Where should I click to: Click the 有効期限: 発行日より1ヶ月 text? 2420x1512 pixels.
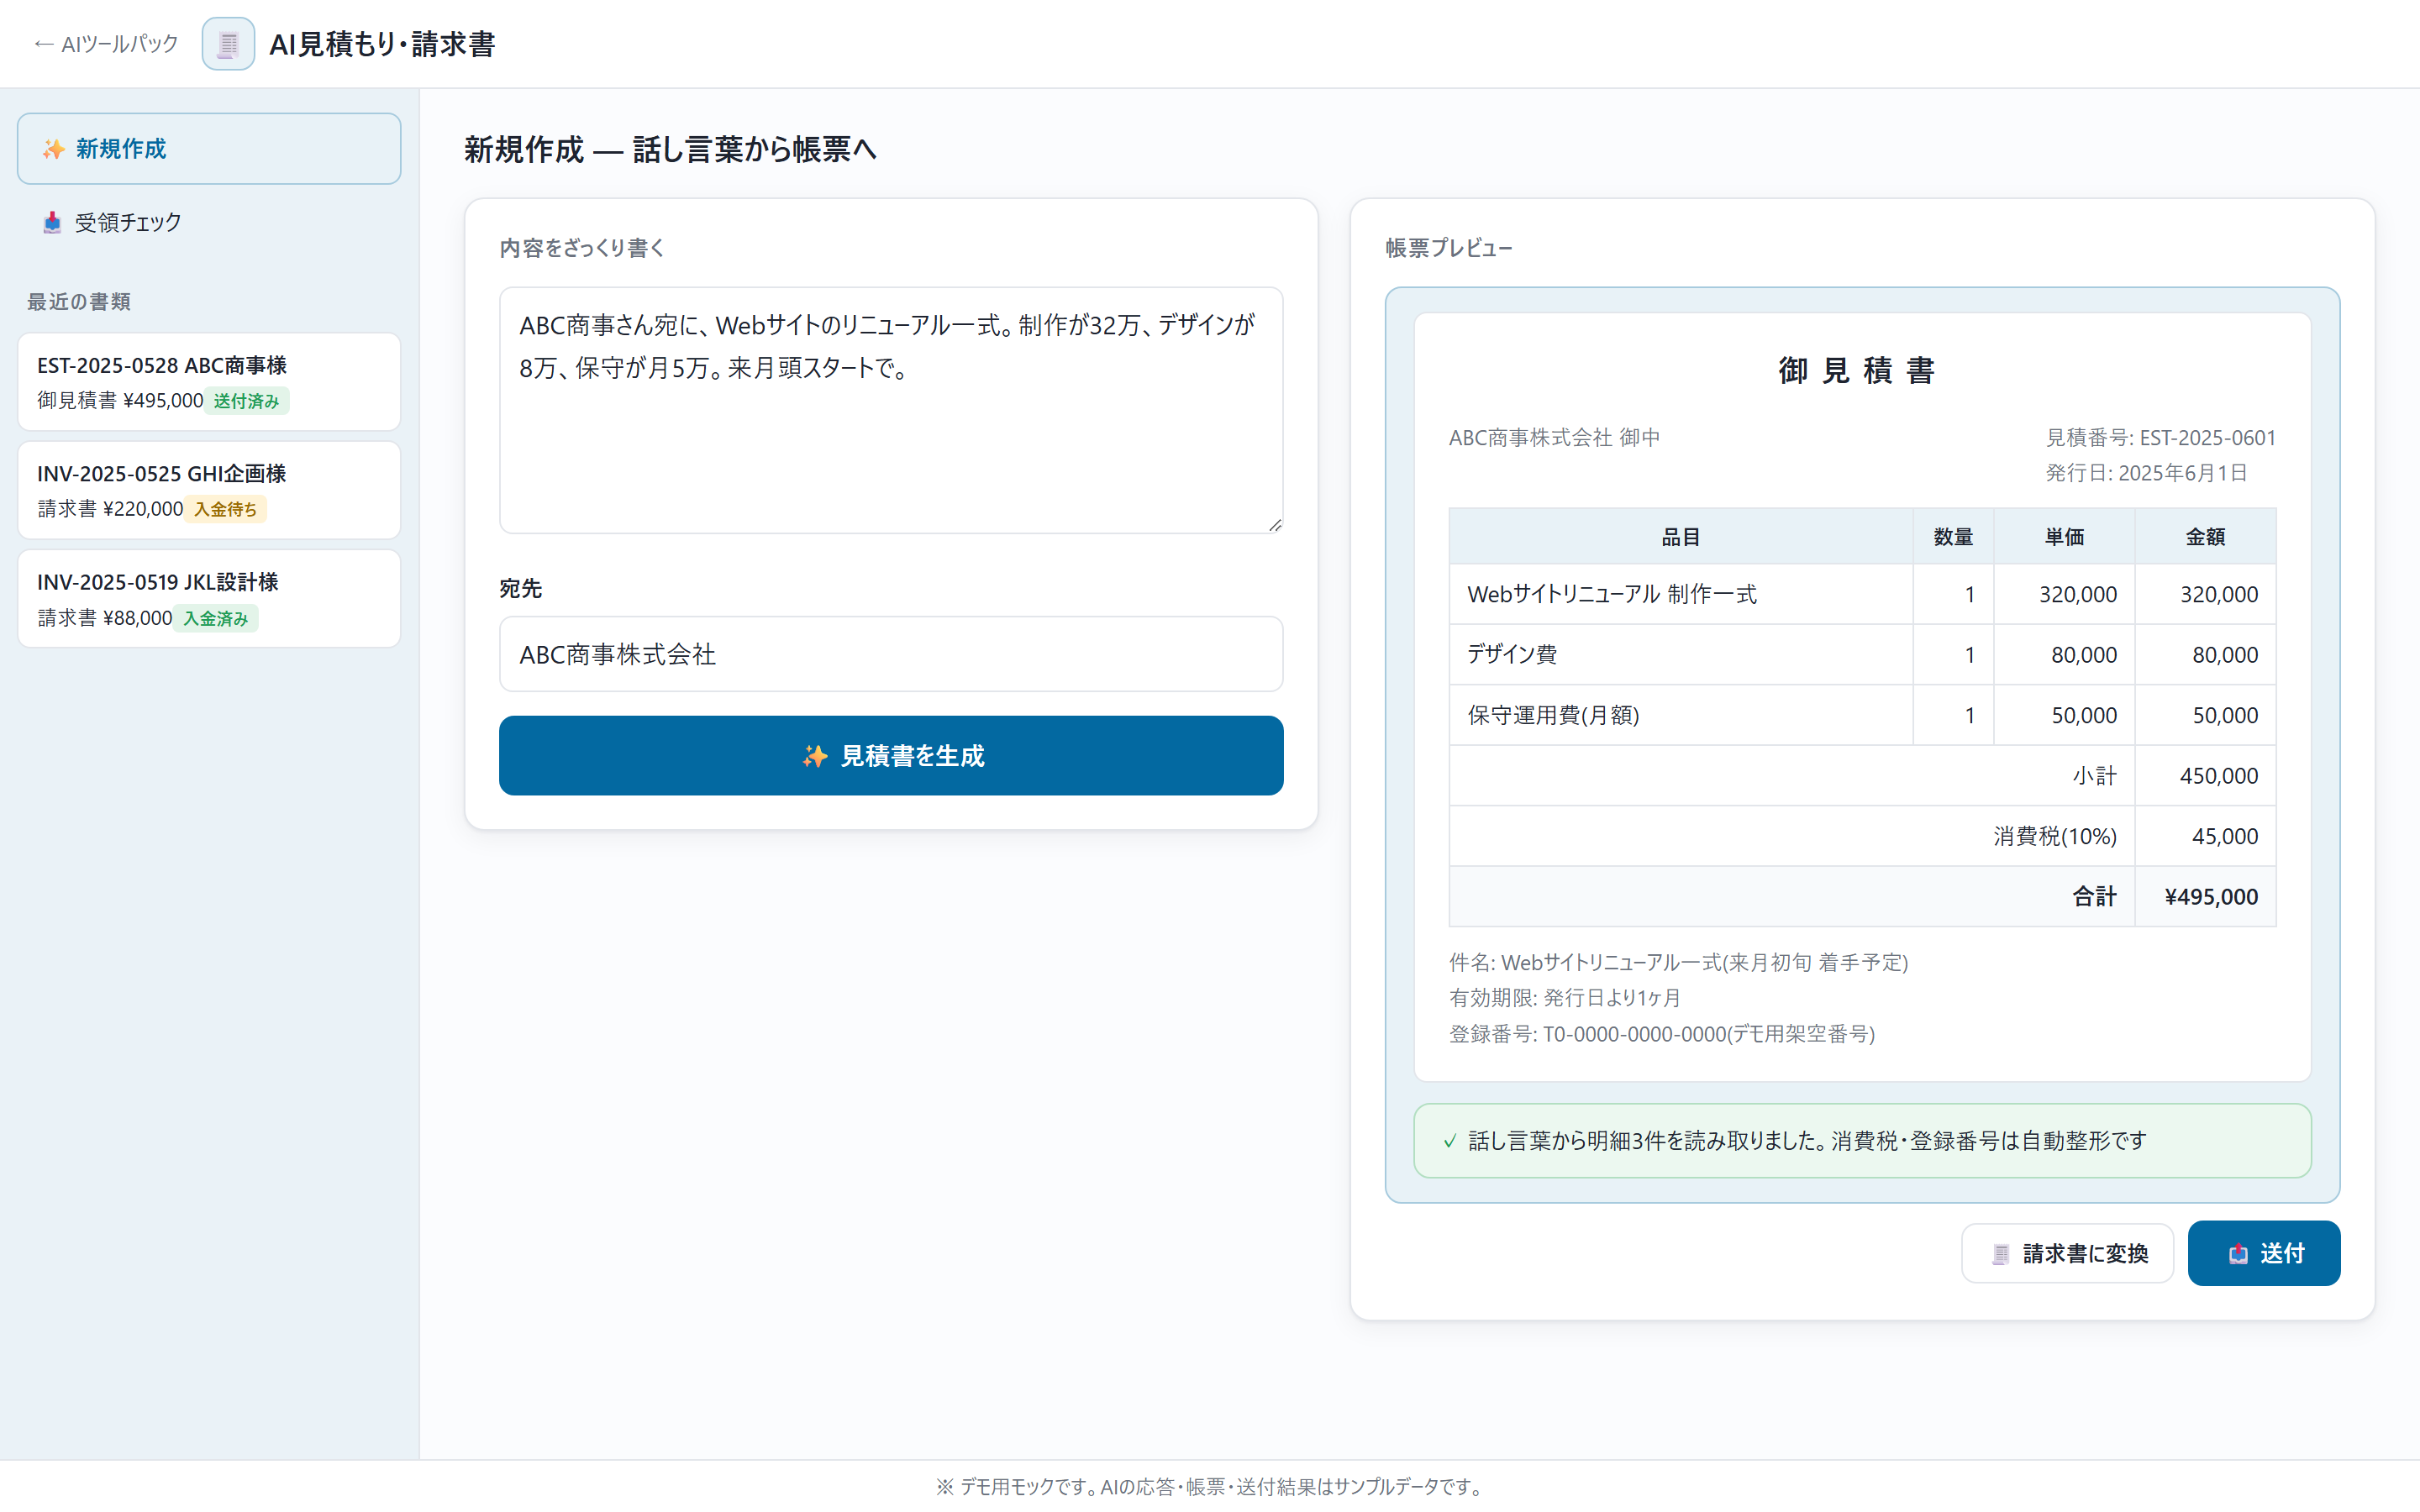1565,998
